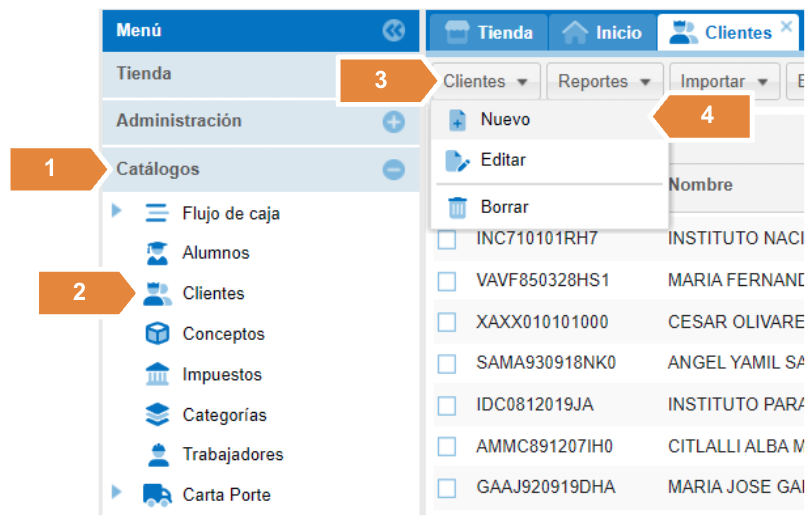The image size is (811, 521).
Task: Open the Importar dropdown
Action: tap(724, 82)
